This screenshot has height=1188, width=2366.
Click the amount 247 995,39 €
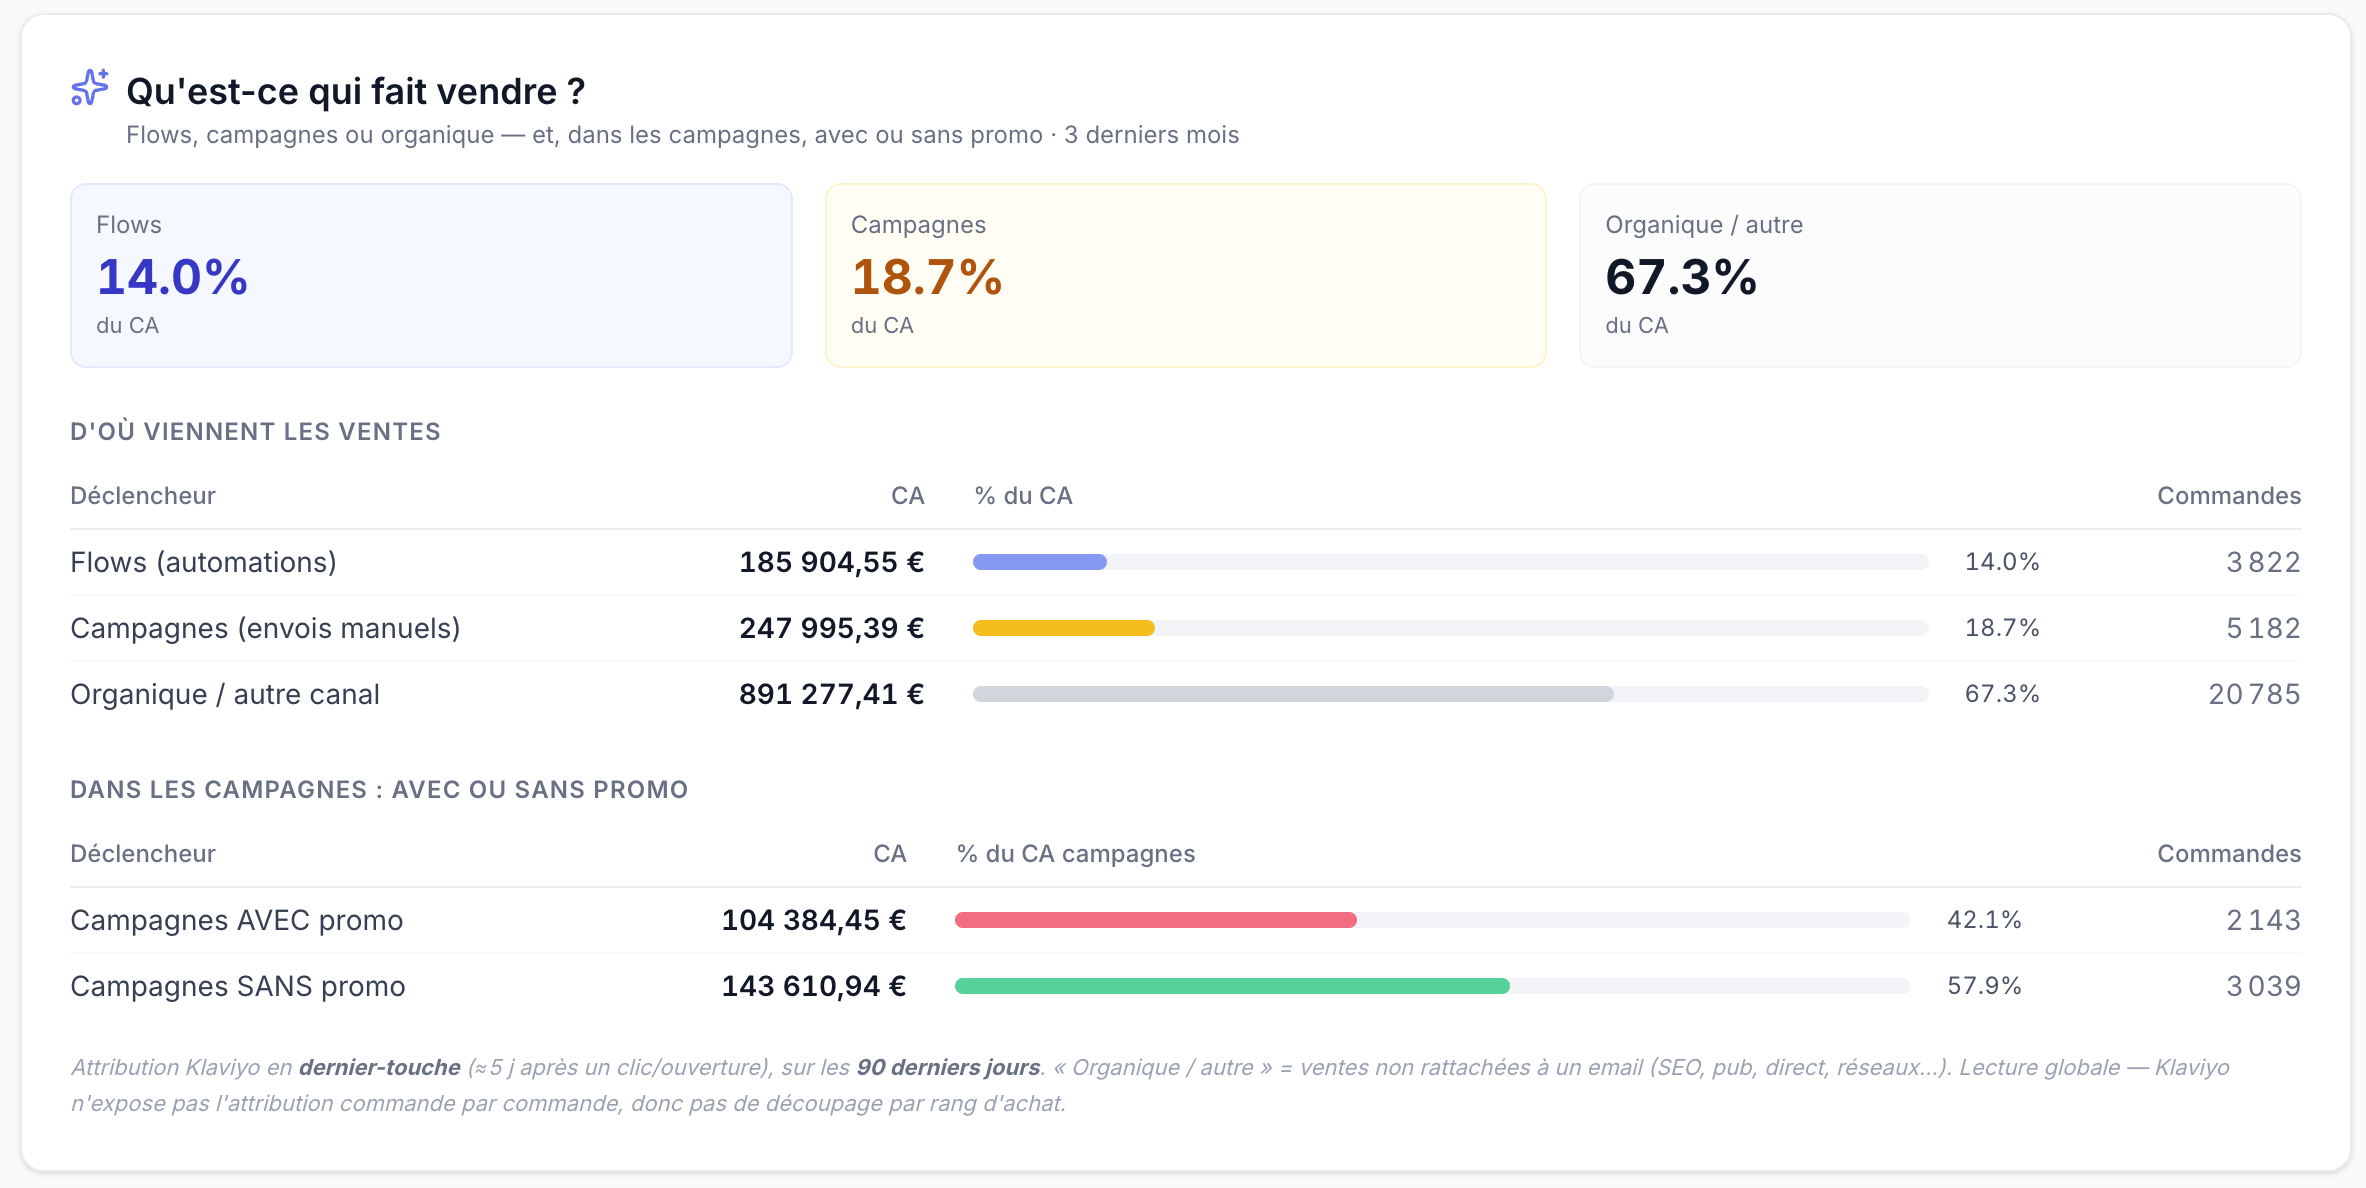[x=831, y=628]
